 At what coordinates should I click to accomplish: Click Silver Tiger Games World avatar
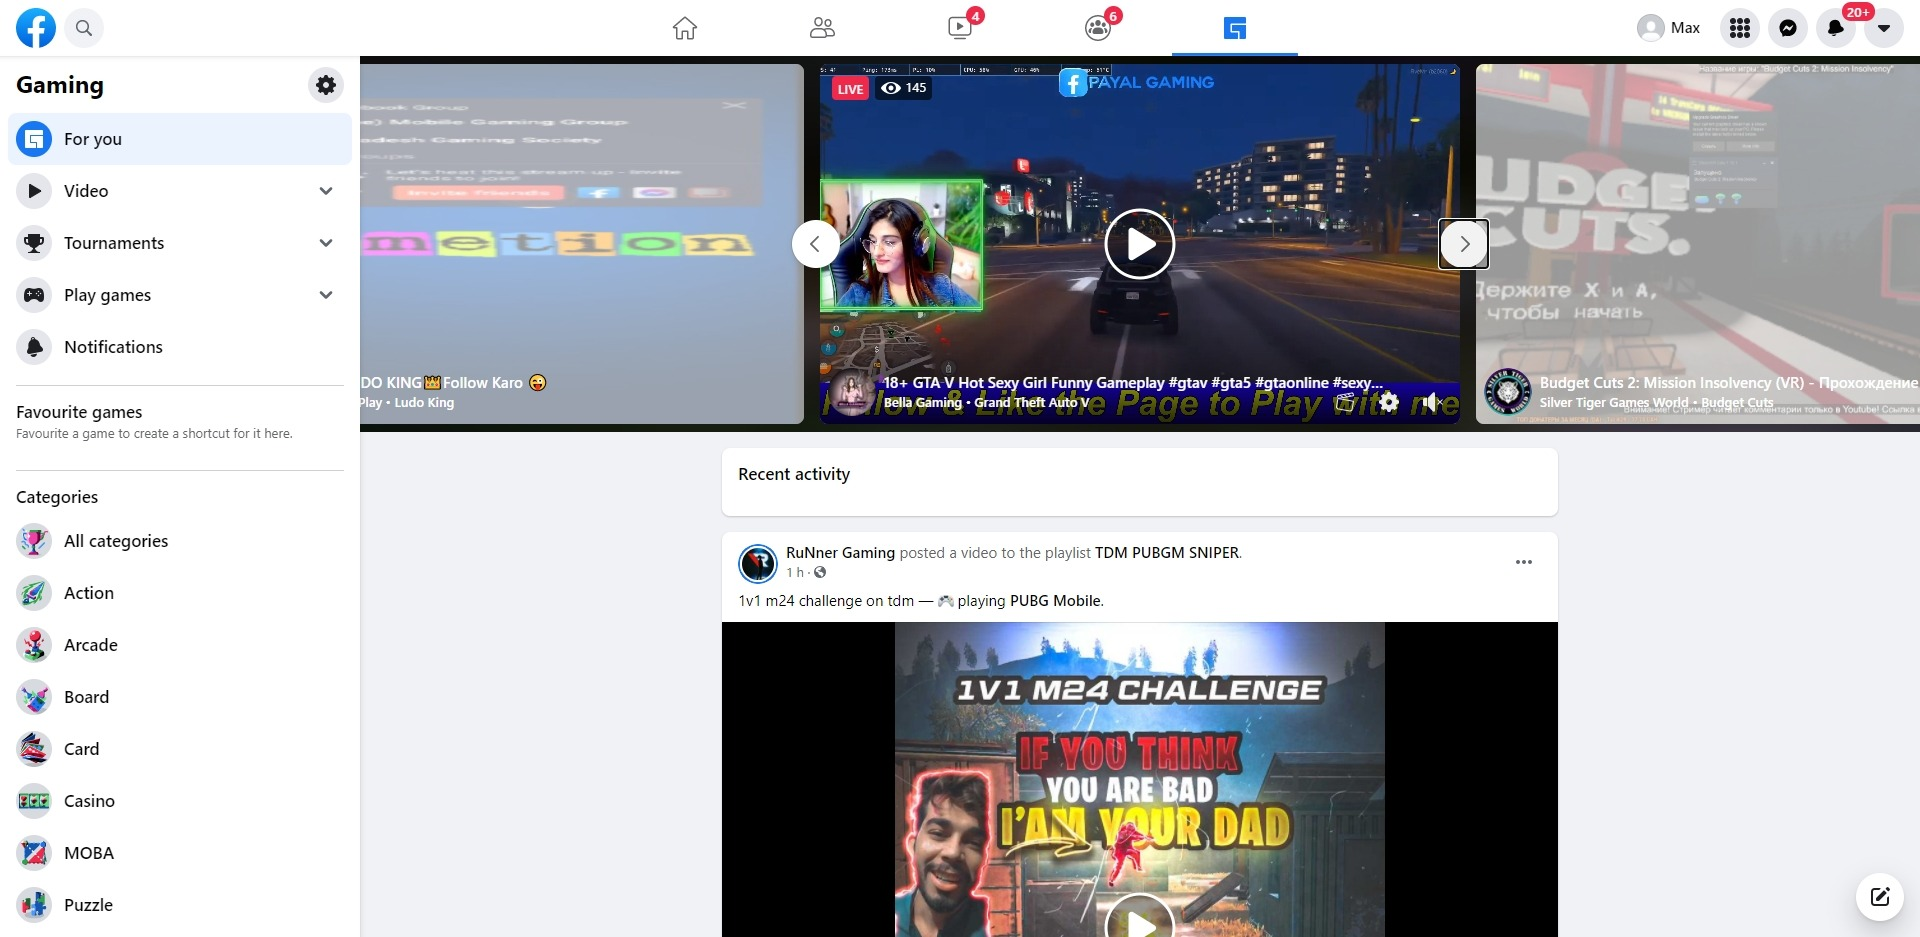[1508, 392]
